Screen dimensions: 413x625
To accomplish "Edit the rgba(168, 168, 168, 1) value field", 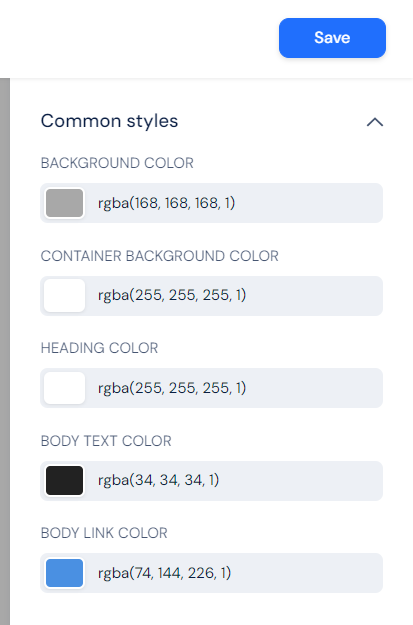I will 235,203.
